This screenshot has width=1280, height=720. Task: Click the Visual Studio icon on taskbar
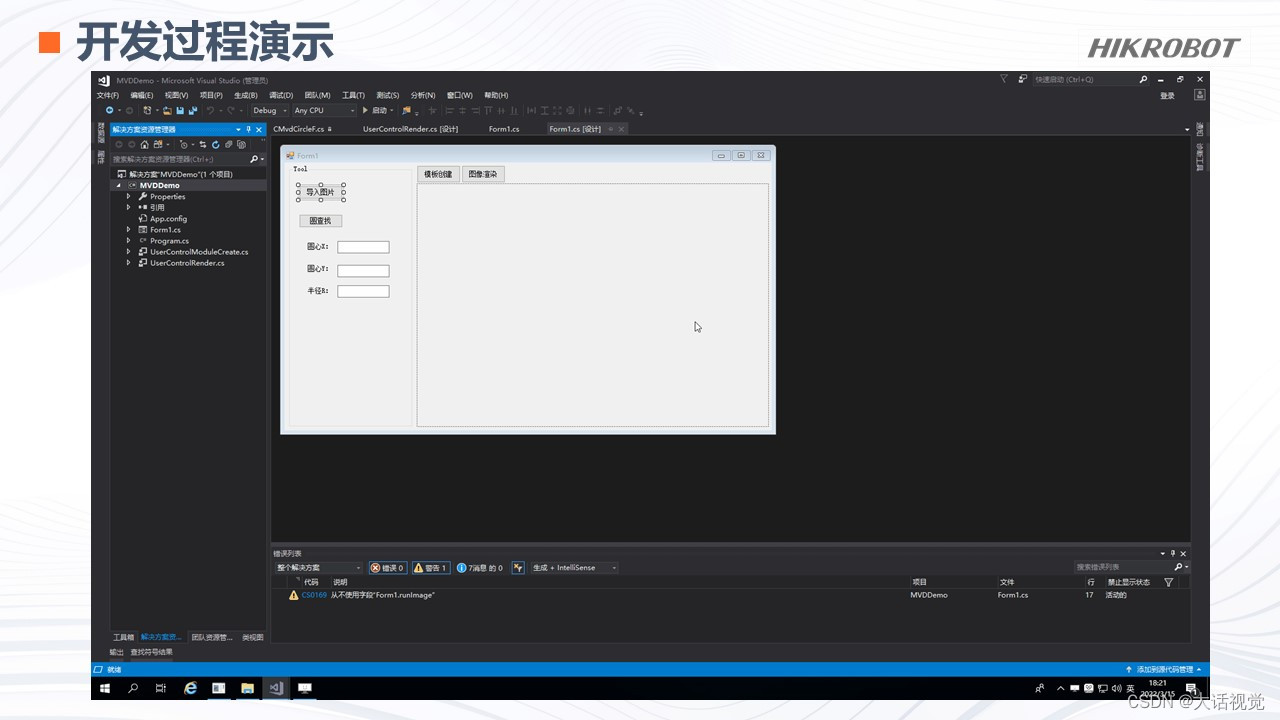point(276,688)
